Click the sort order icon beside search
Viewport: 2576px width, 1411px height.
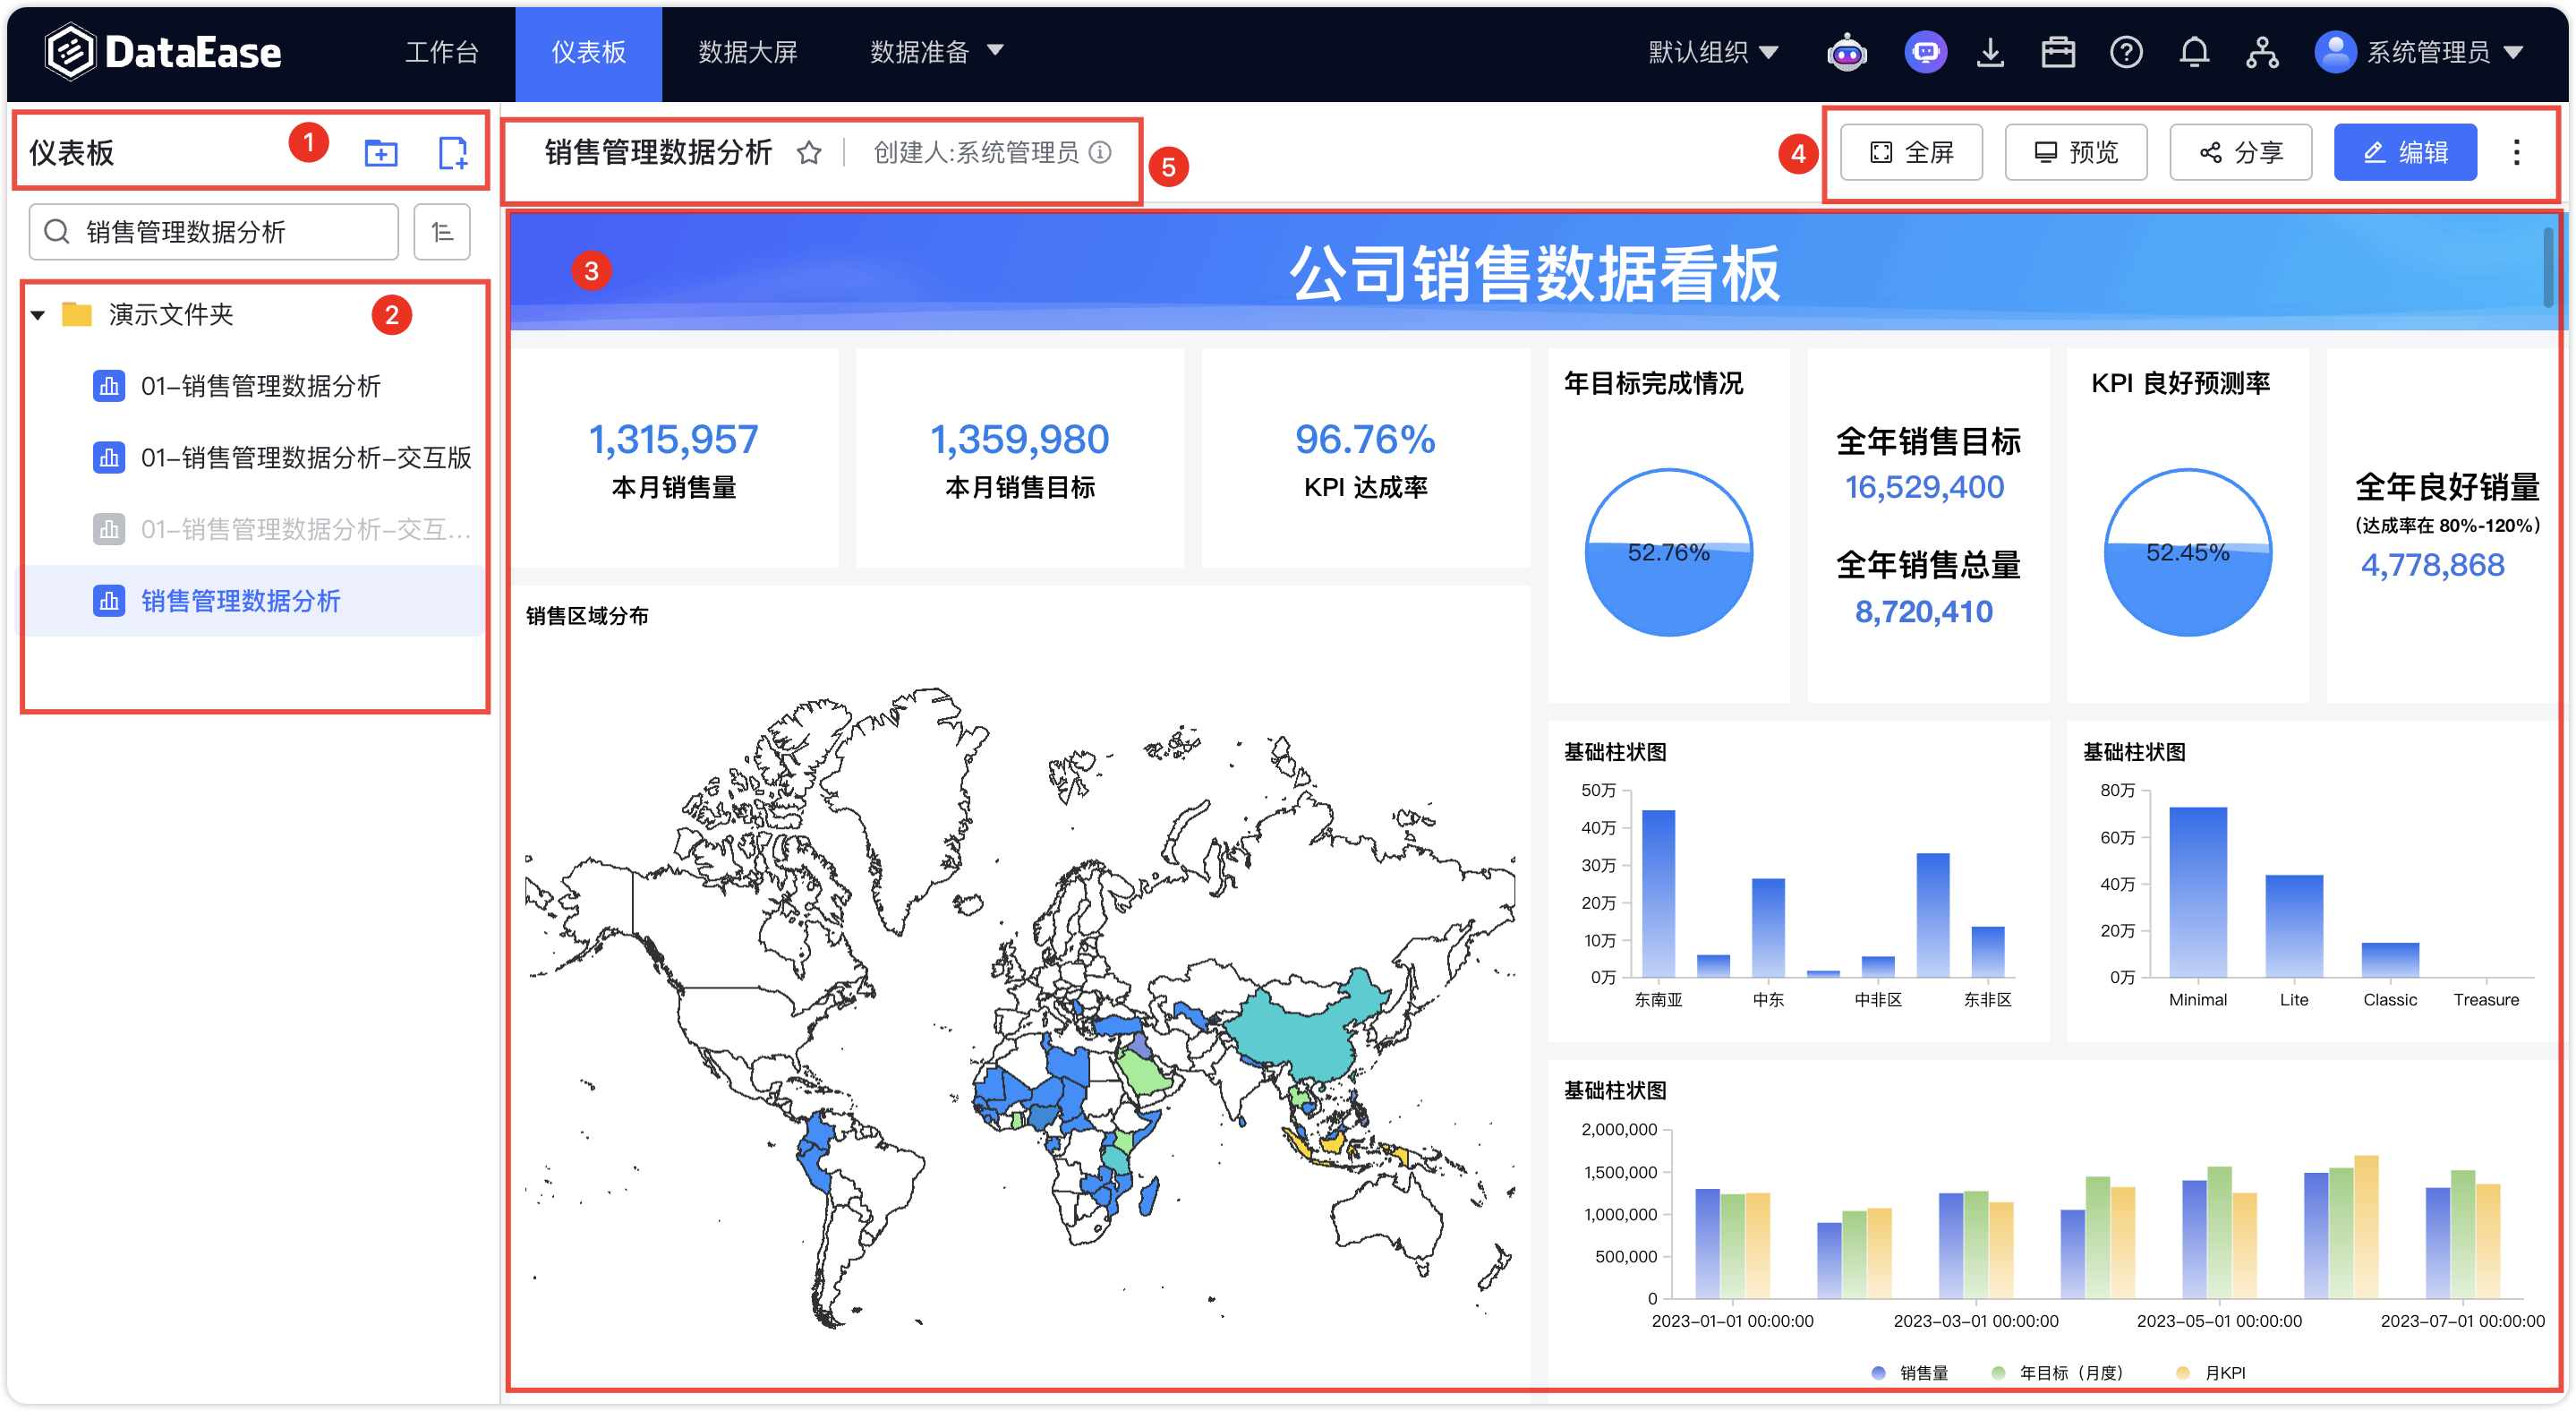tap(442, 232)
